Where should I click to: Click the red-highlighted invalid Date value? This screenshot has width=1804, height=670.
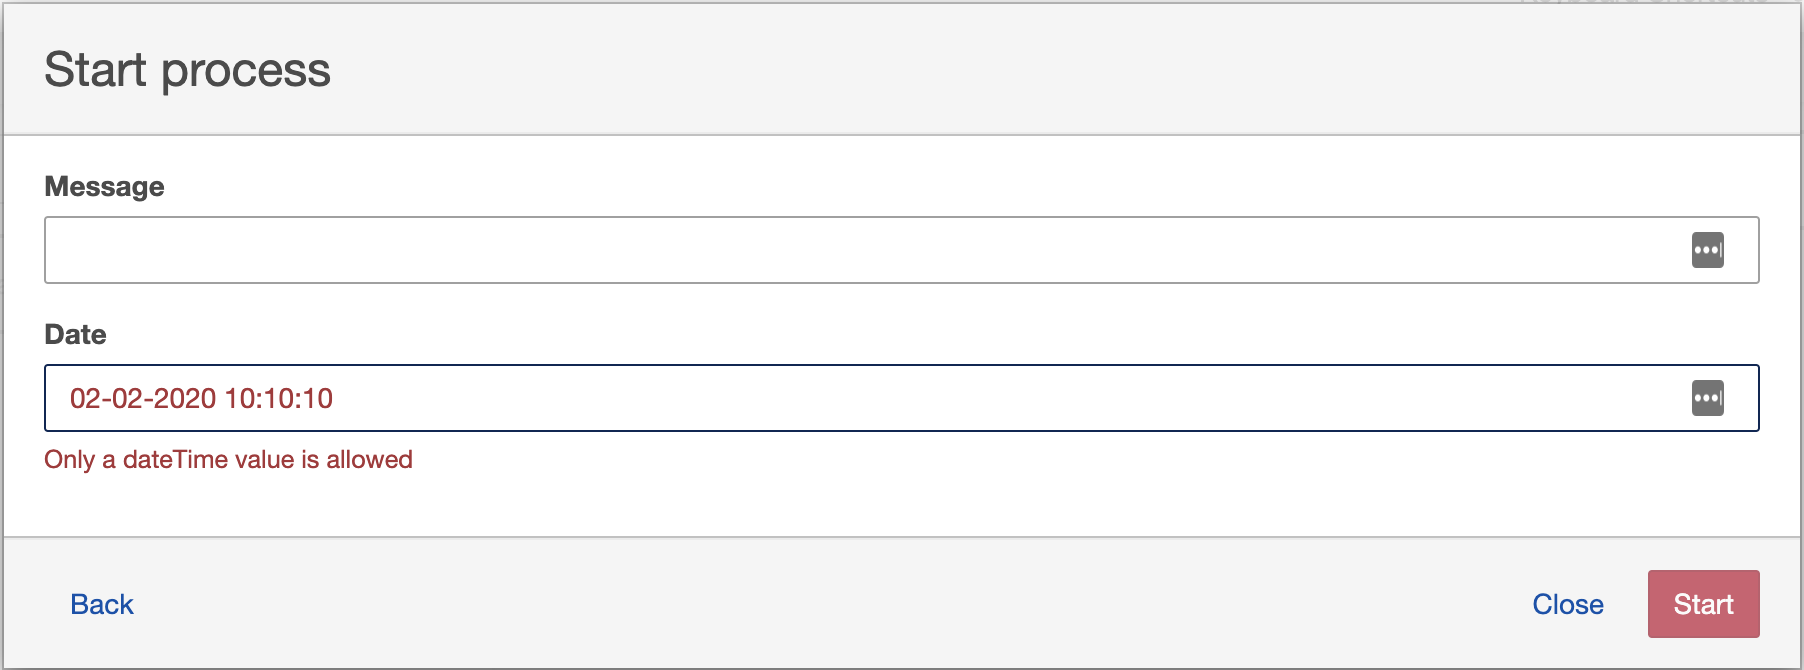[201, 398]
